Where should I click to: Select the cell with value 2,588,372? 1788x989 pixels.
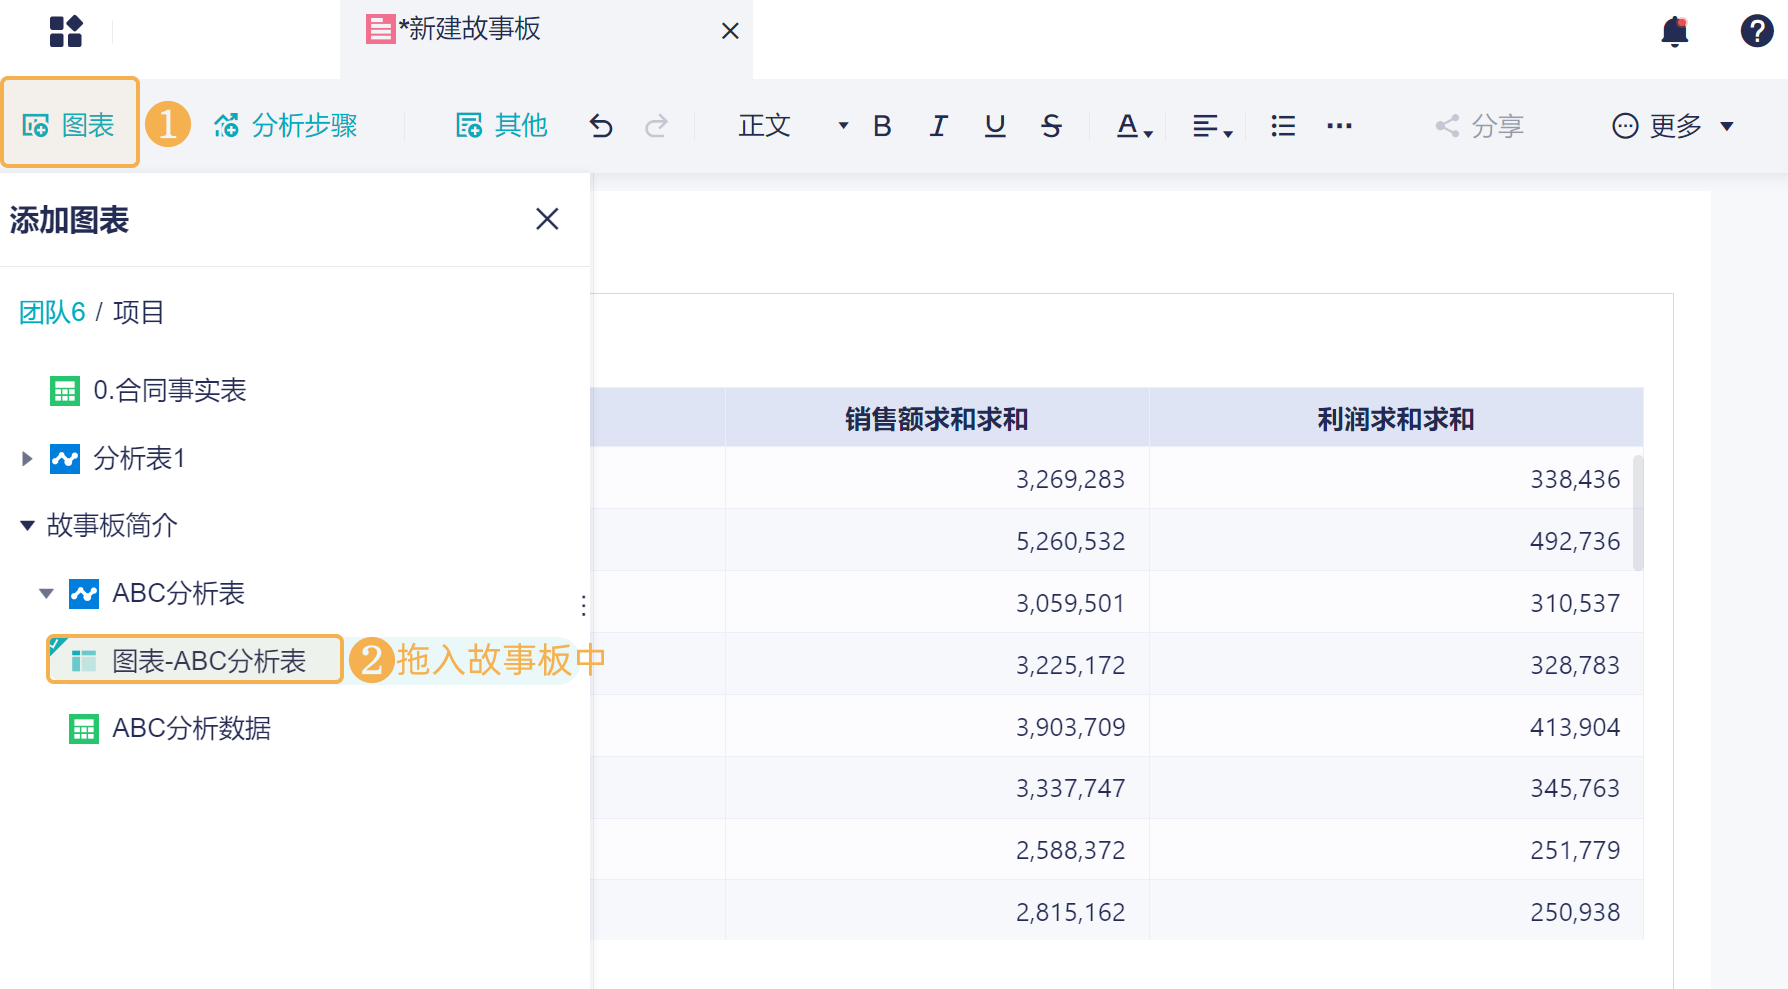click(937, 850)
